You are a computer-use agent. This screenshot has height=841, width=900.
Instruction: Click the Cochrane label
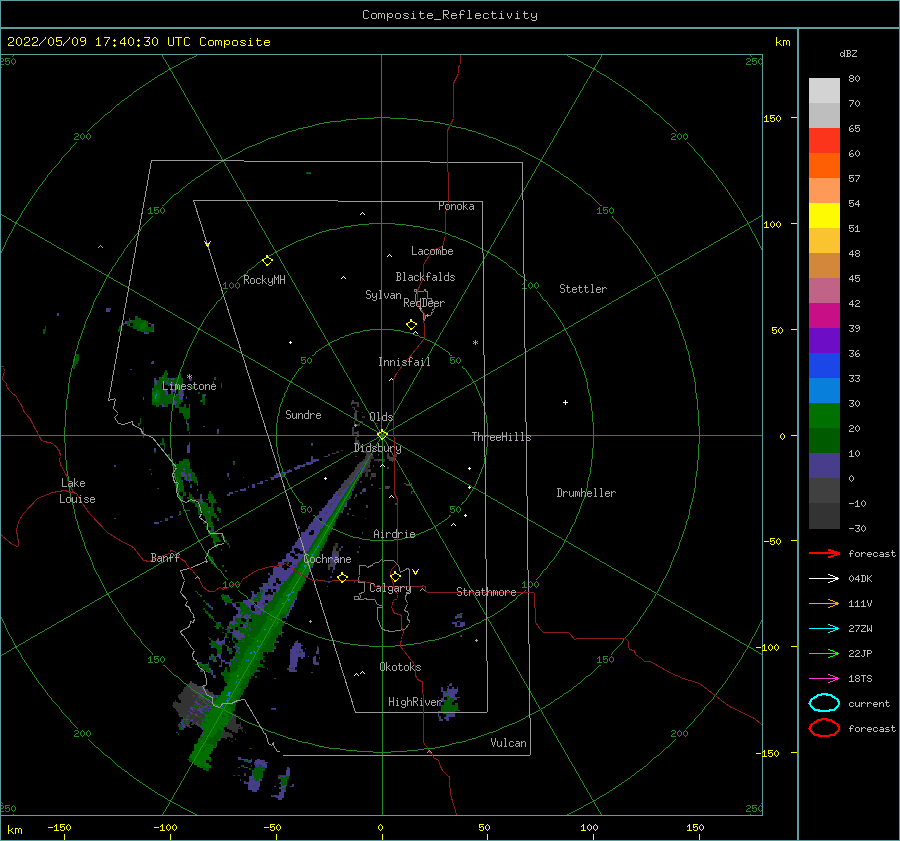coord(327,559)
